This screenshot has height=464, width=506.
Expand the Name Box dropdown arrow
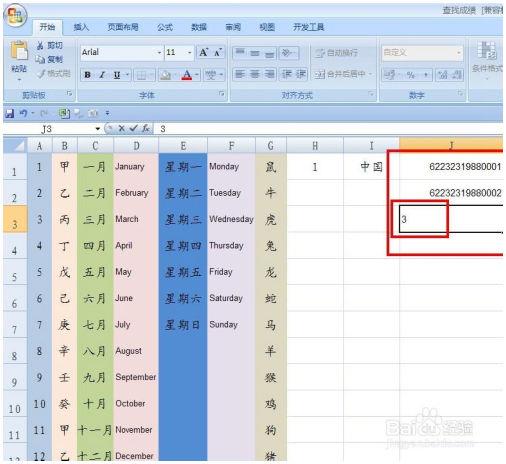(x=97, y=129)
